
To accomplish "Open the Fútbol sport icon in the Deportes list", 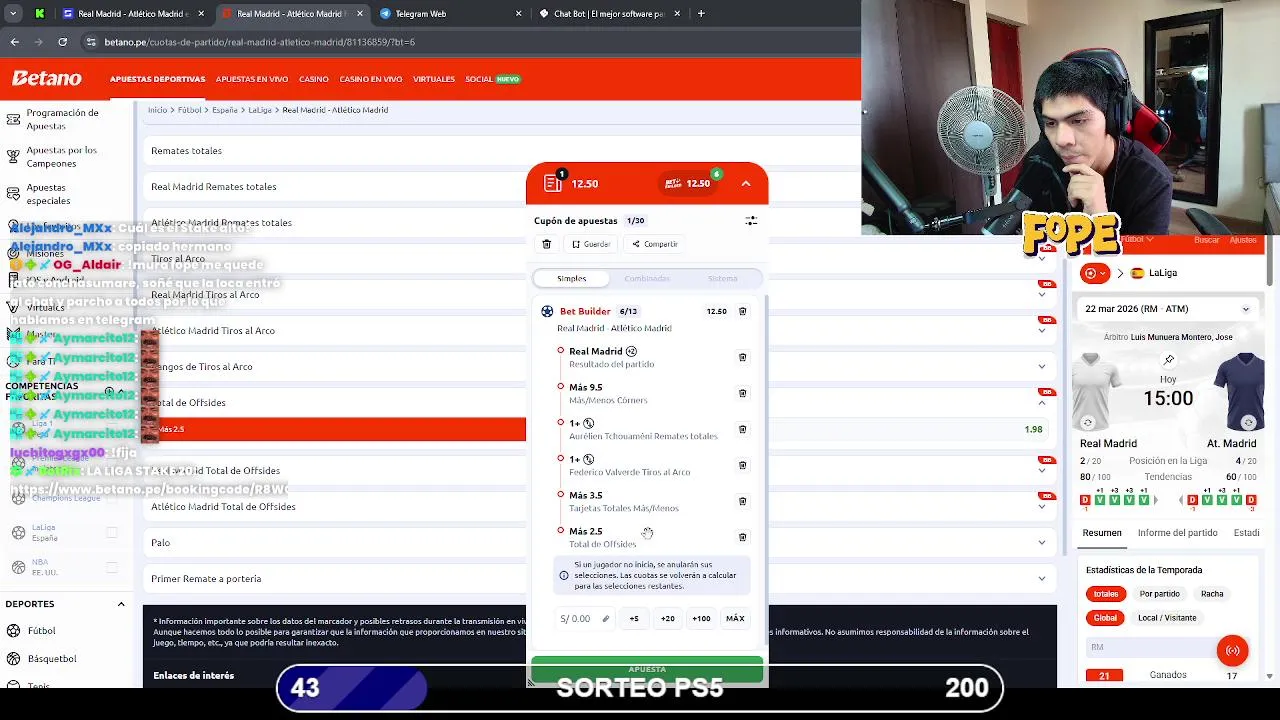I will pyautogui.click(x=14, y=631).
